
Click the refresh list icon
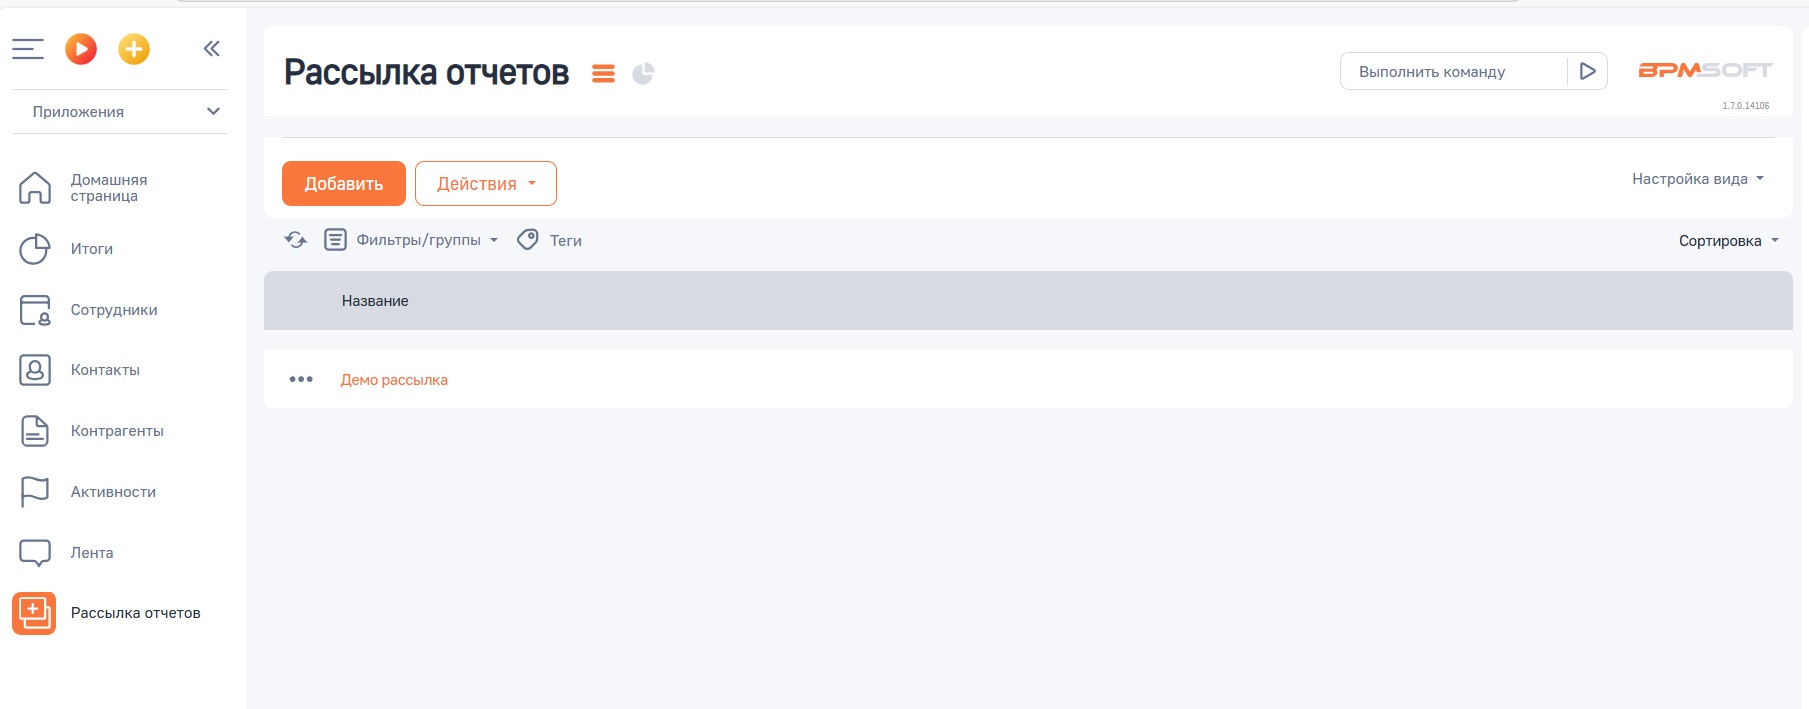tap(295, 240)
